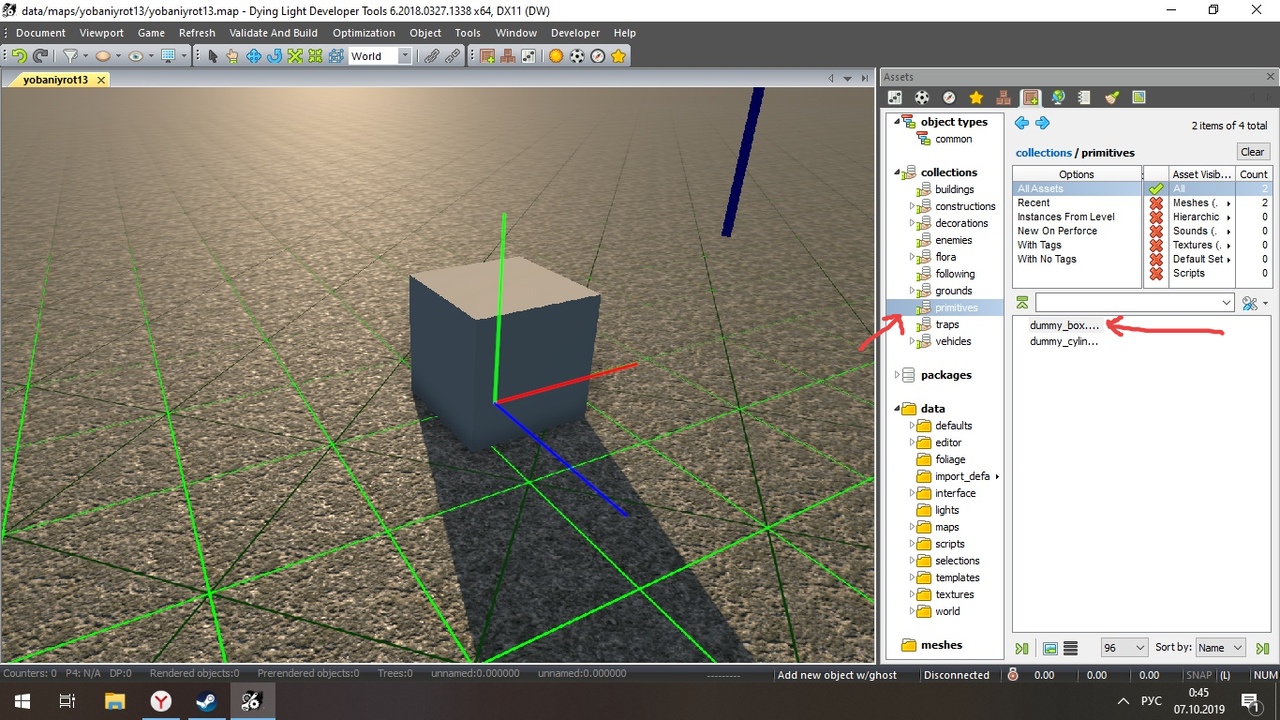
Task: Click the Clear button
Action: point(1253,152)
